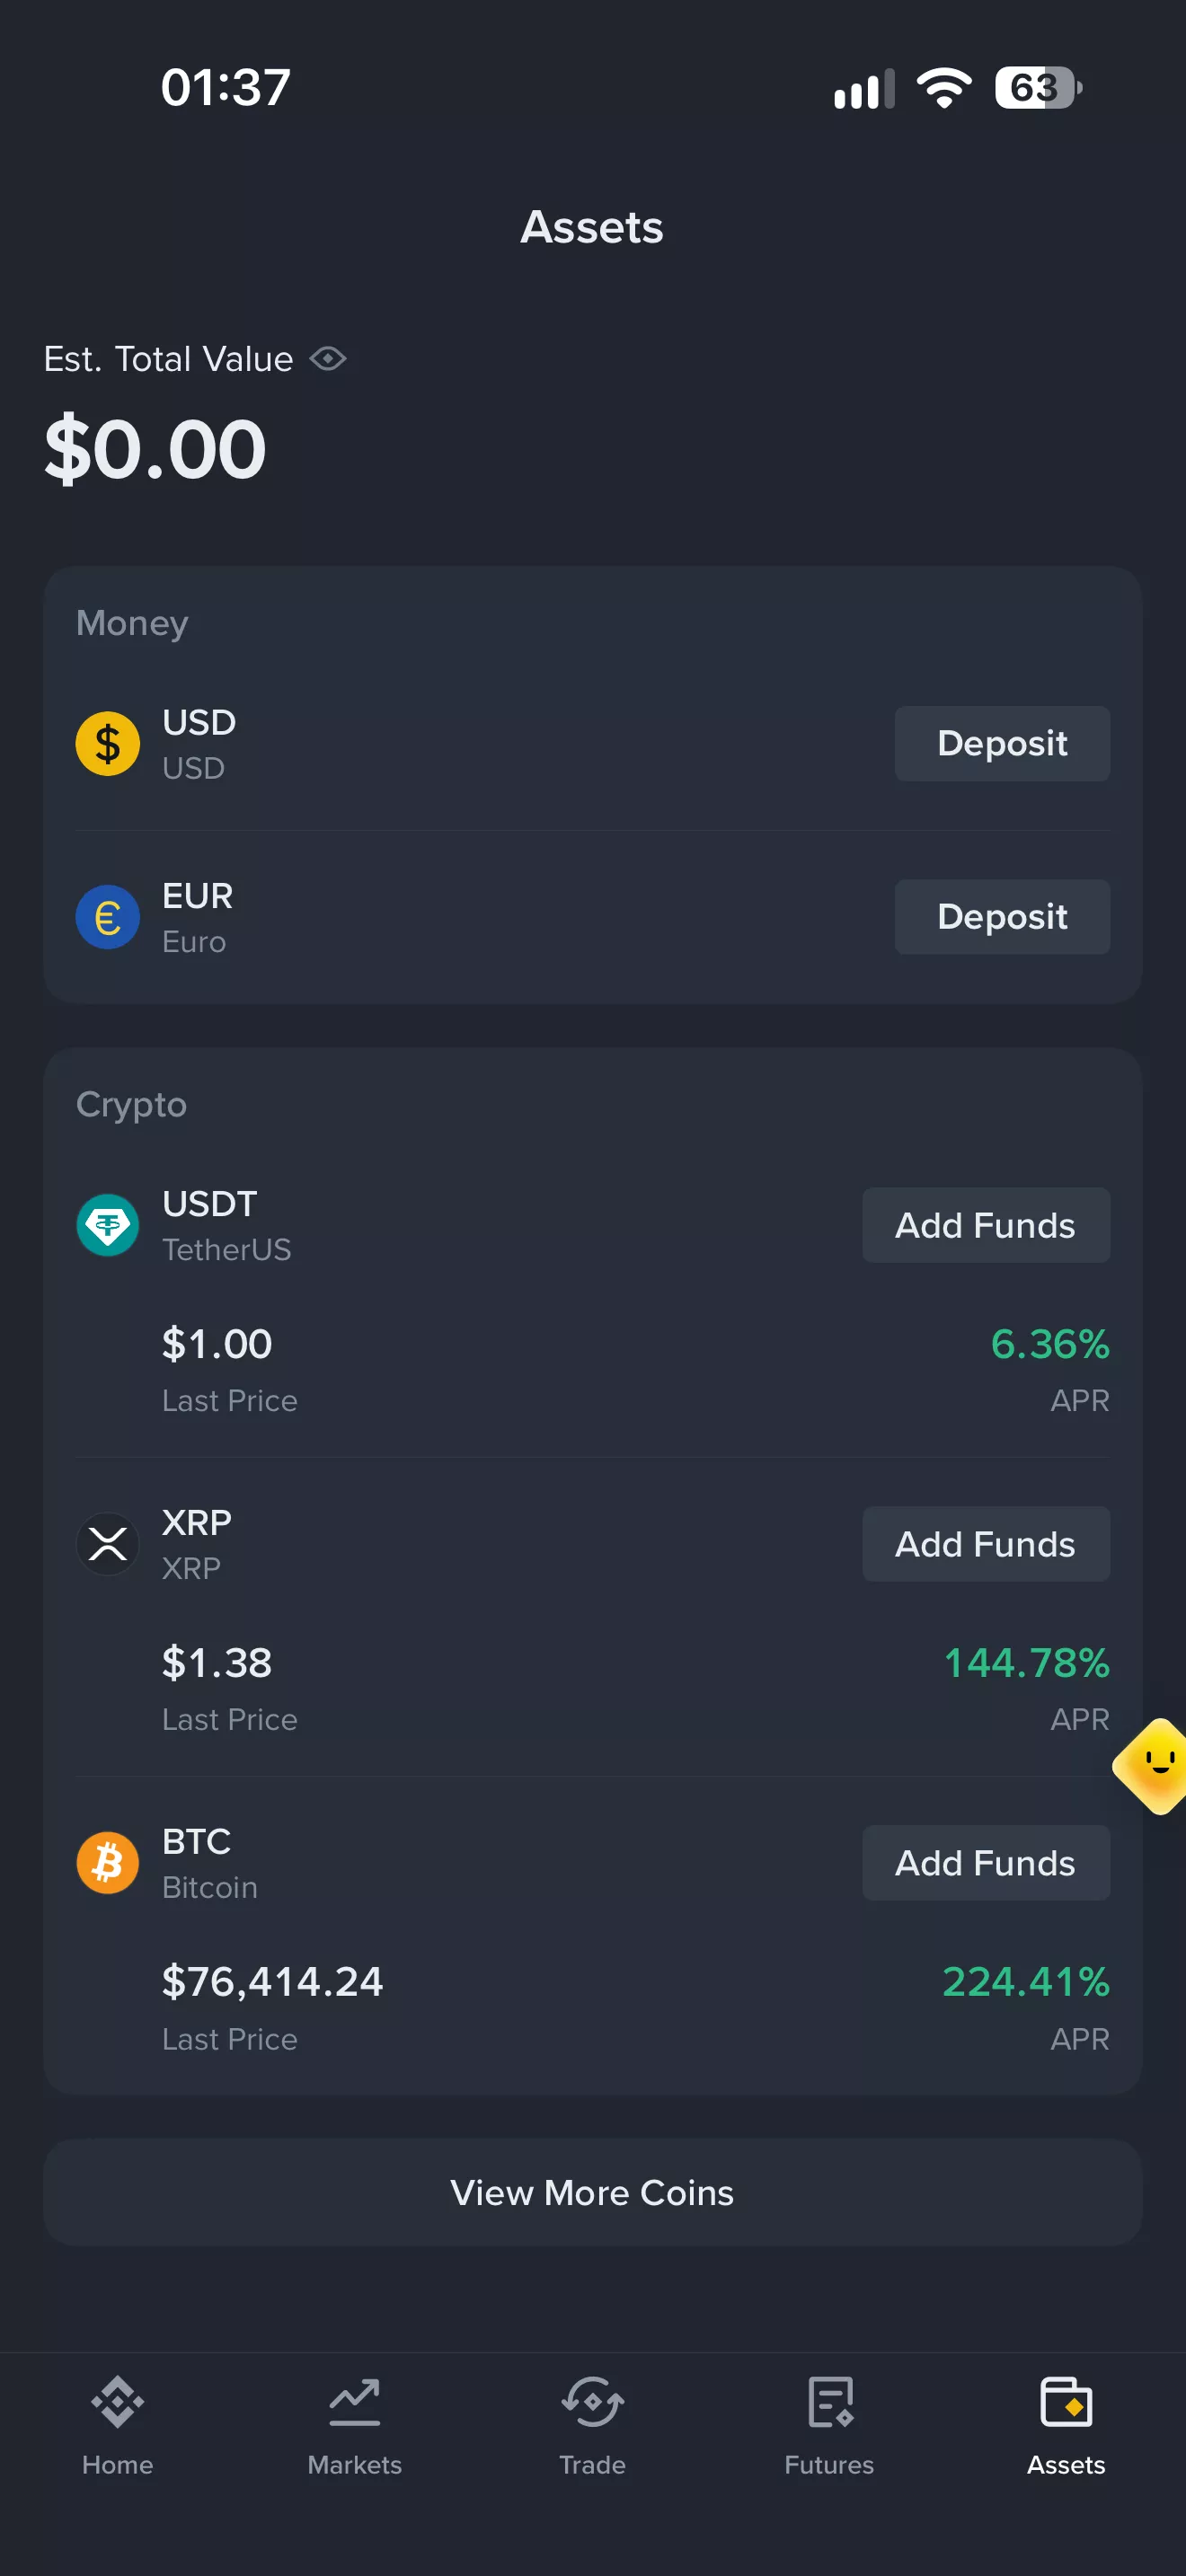Add Funds to USDT TetherUS

click(x=986, y=1225)
